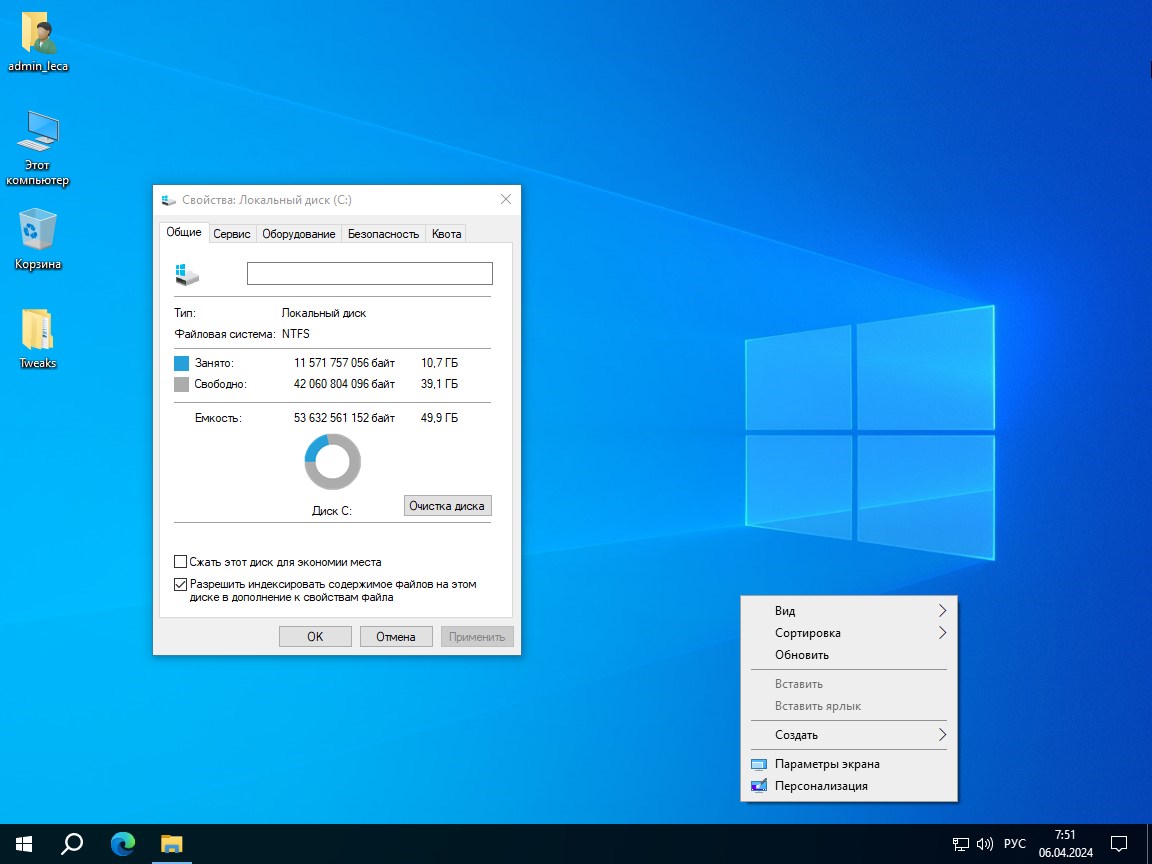Enable Сжать этот диск checkbox

[x=181, y=562]
